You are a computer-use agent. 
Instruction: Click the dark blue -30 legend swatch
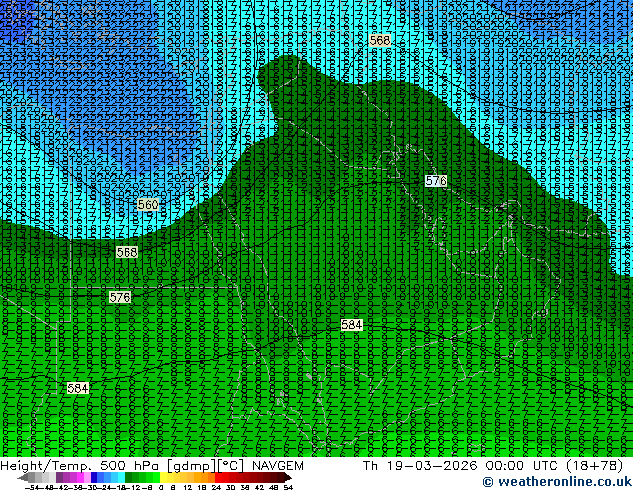point(94,477)
